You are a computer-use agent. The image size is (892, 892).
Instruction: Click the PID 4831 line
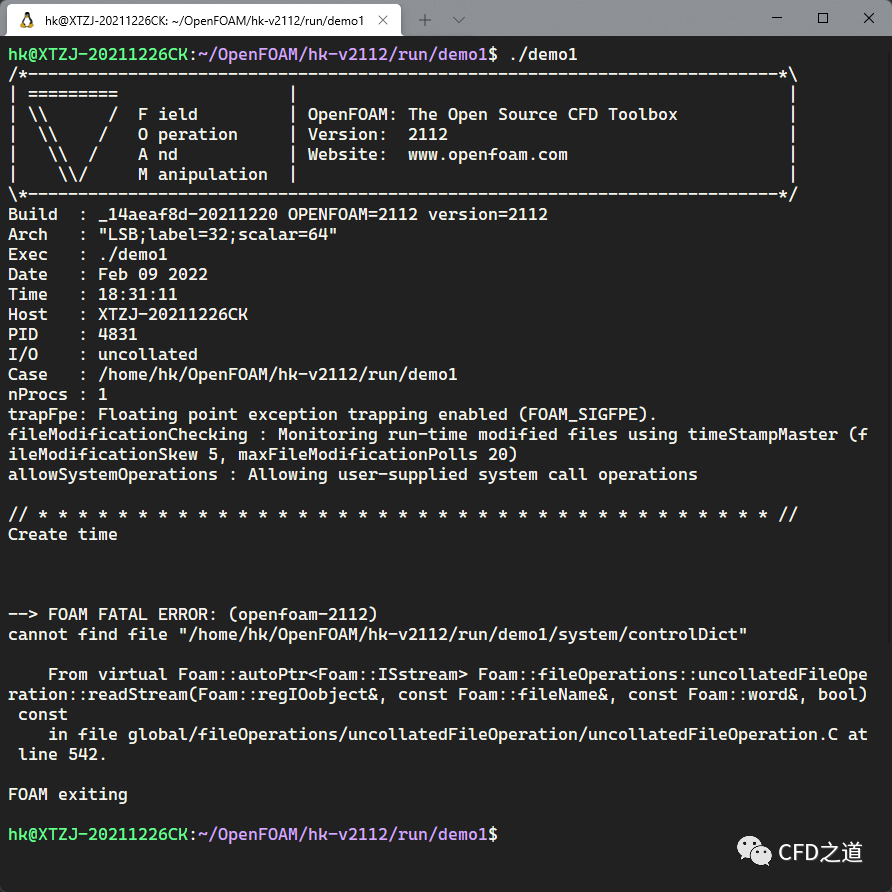[x=73, y=334]
